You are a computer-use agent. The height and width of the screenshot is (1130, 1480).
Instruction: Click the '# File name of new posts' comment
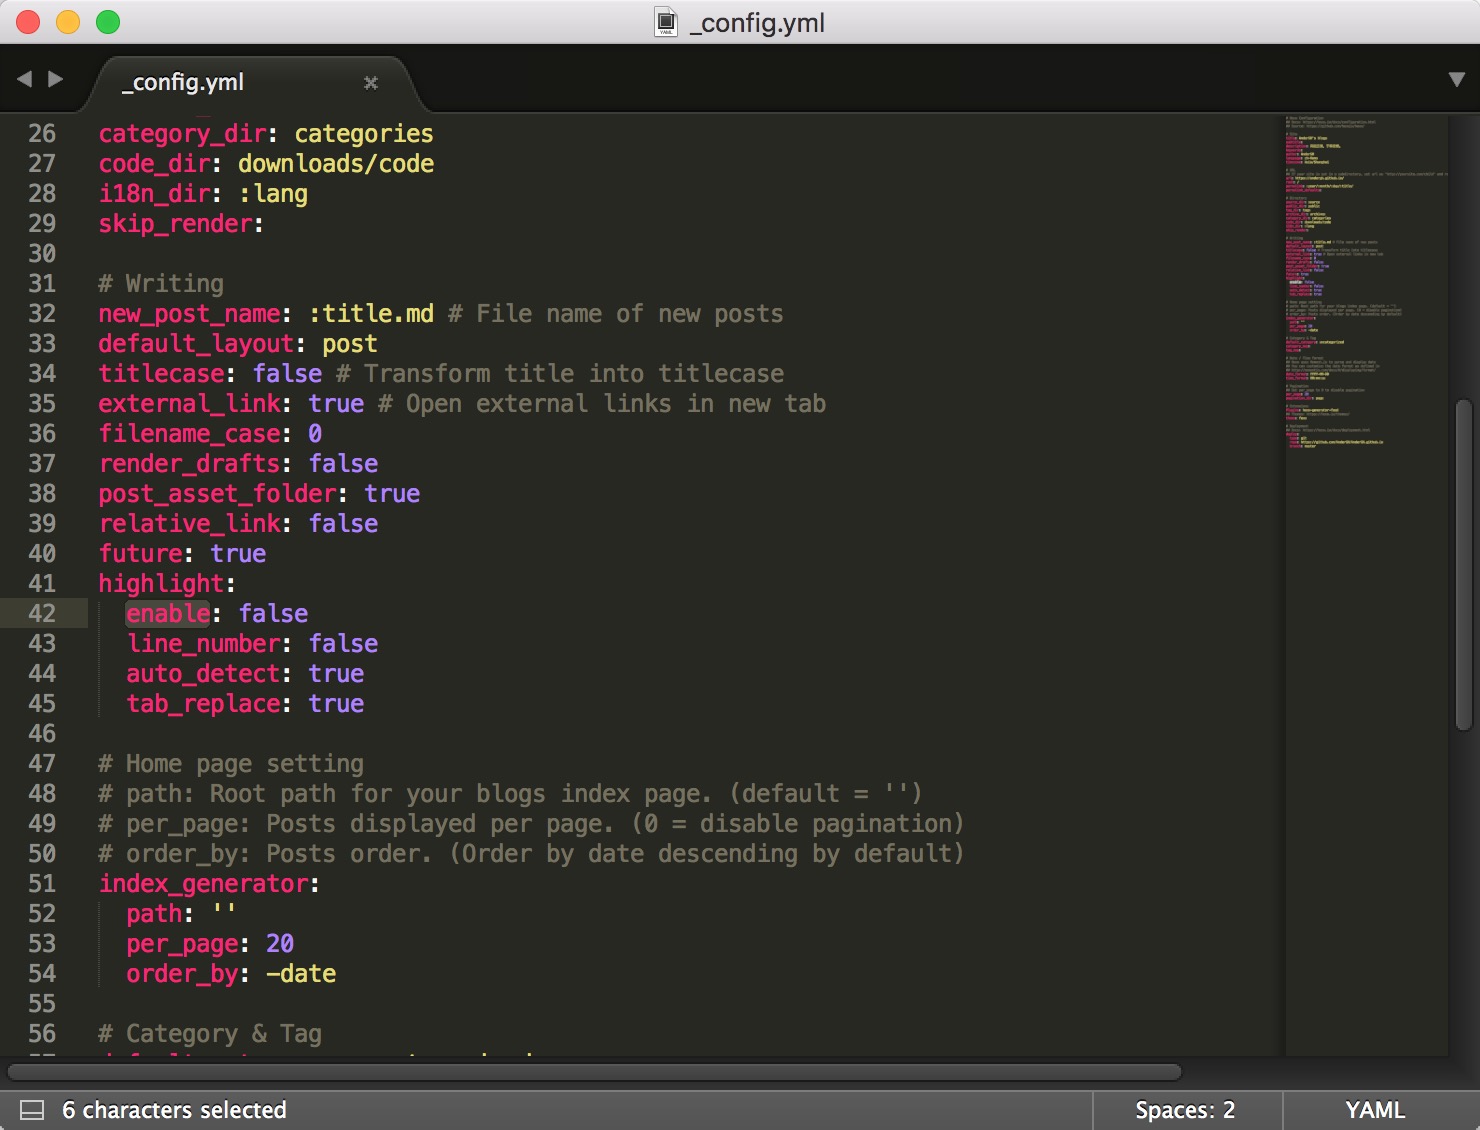click(616, 313)
